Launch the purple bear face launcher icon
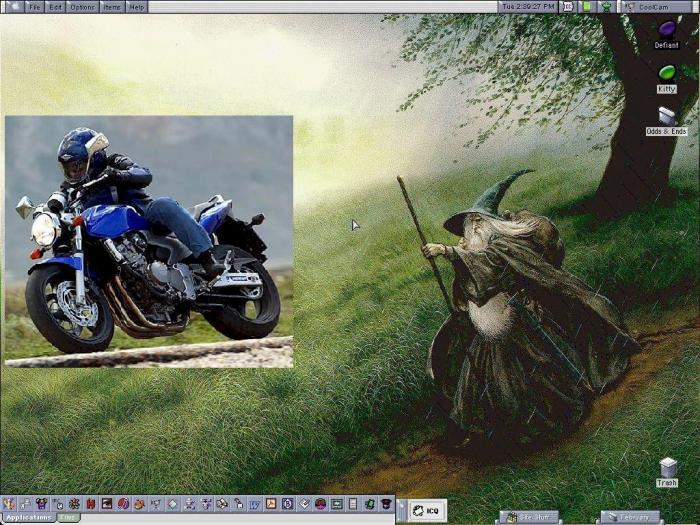 point(42,504)
